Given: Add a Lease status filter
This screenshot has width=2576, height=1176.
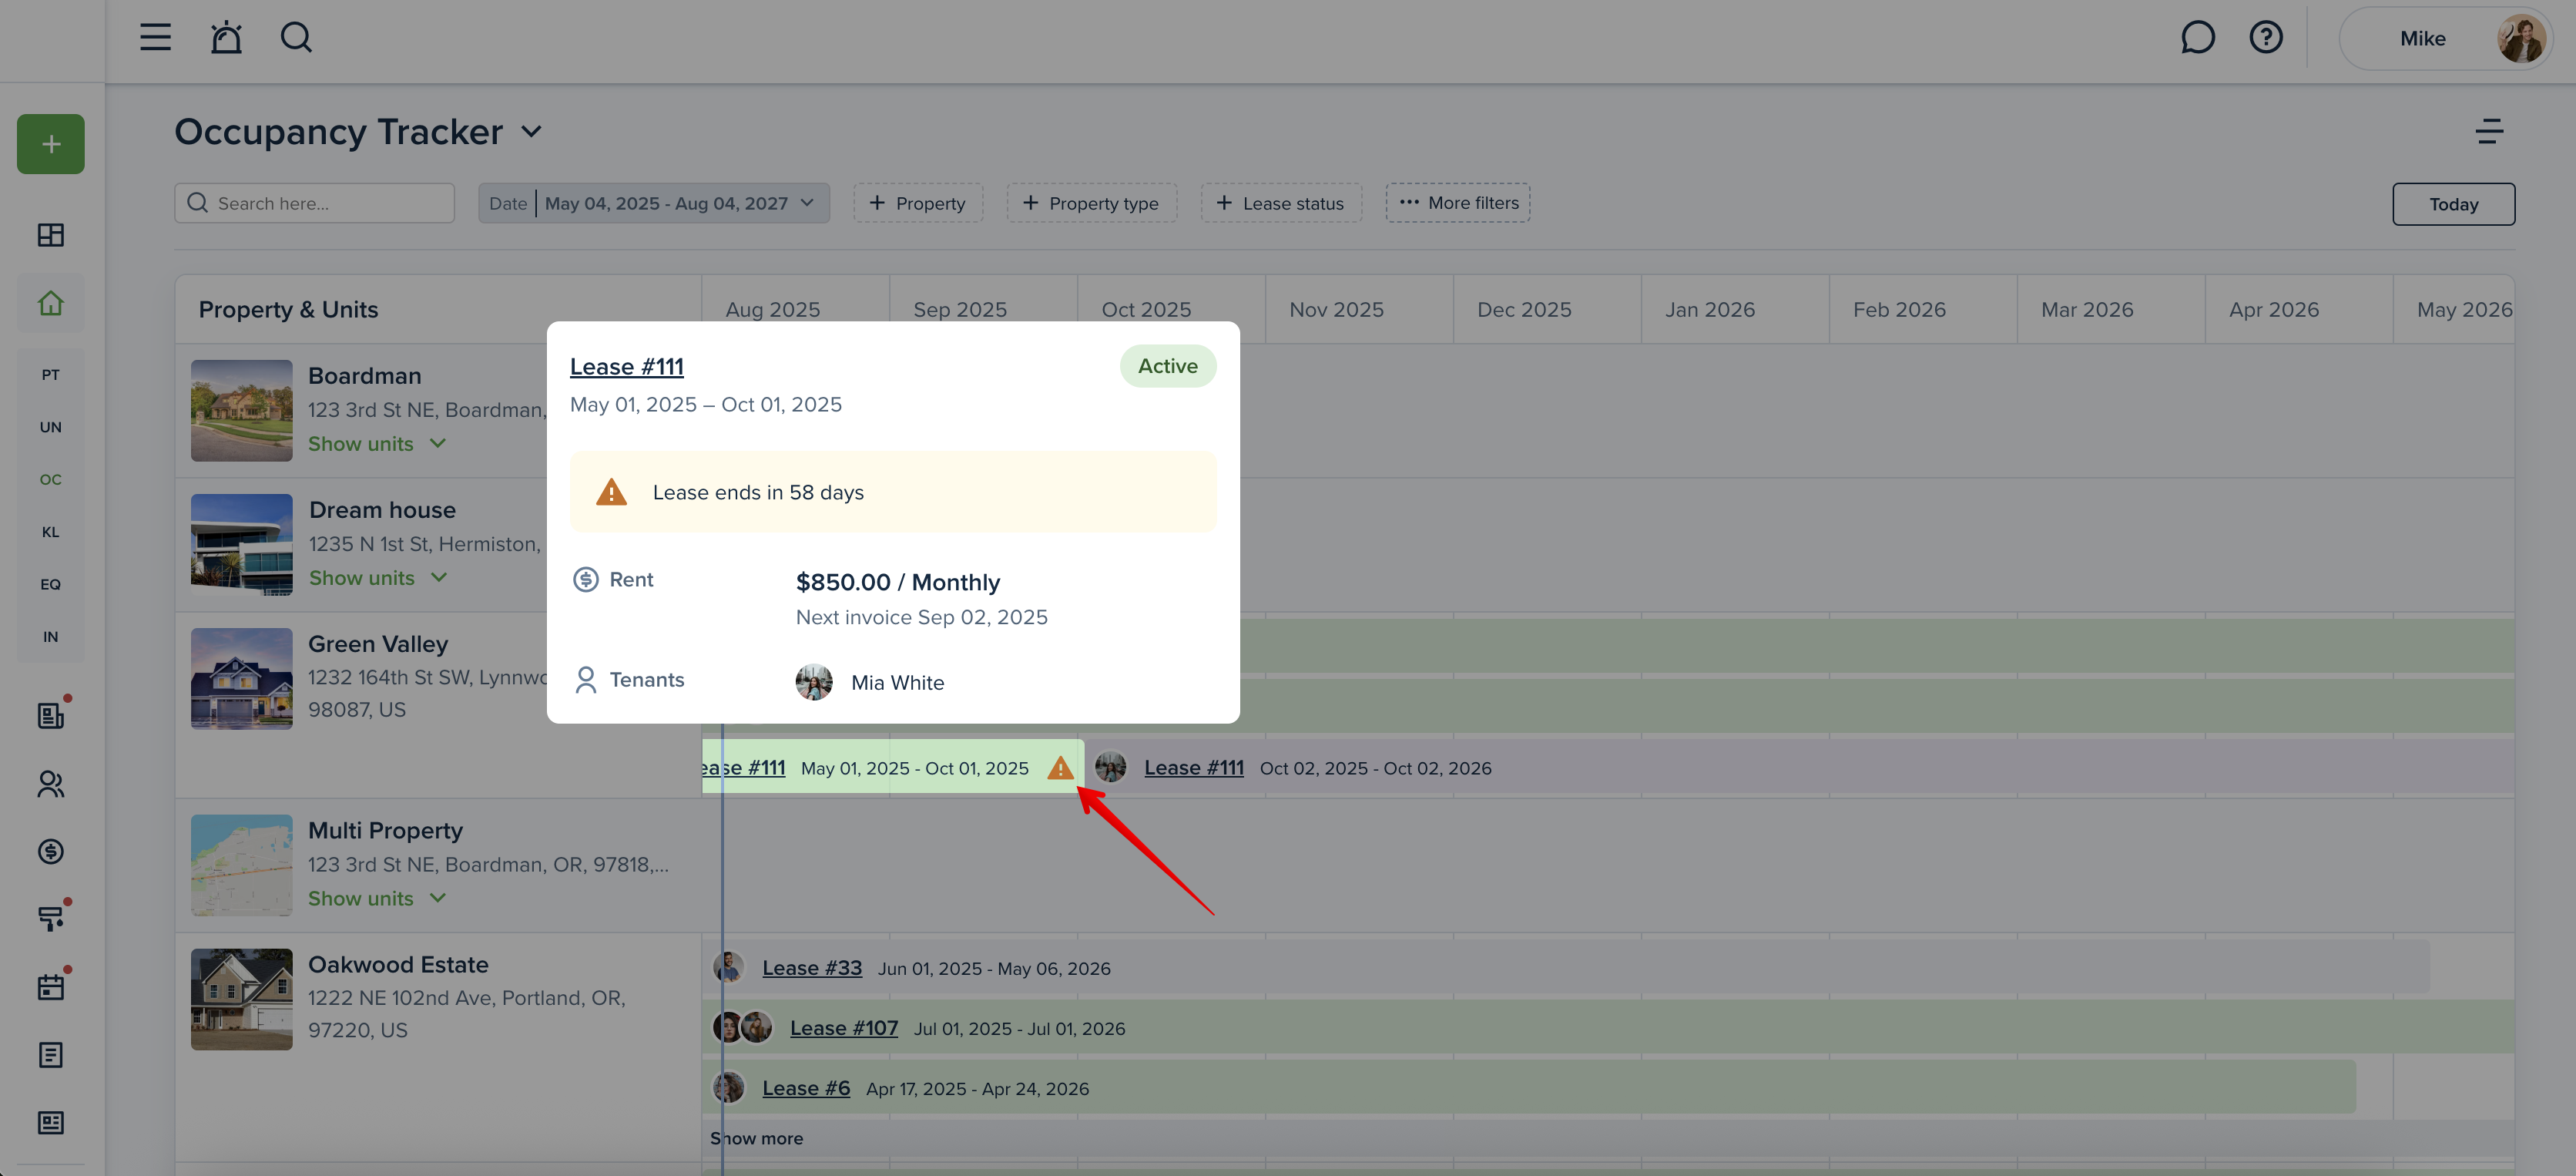Looking at the screenshot, I should (1281, 203).
